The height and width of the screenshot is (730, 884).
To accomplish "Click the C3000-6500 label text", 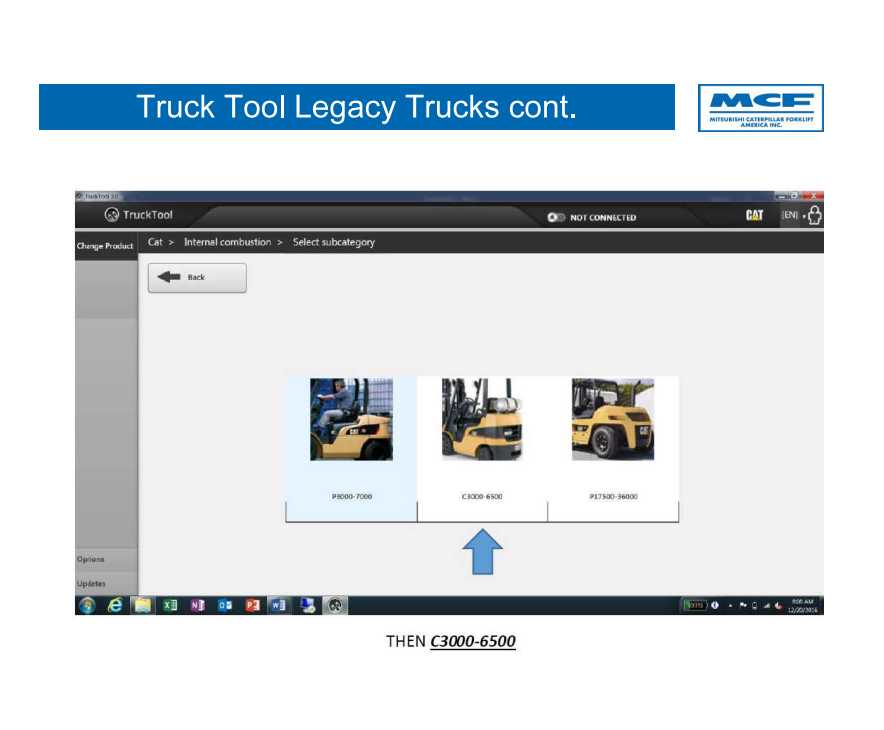I will pos(482,497).
